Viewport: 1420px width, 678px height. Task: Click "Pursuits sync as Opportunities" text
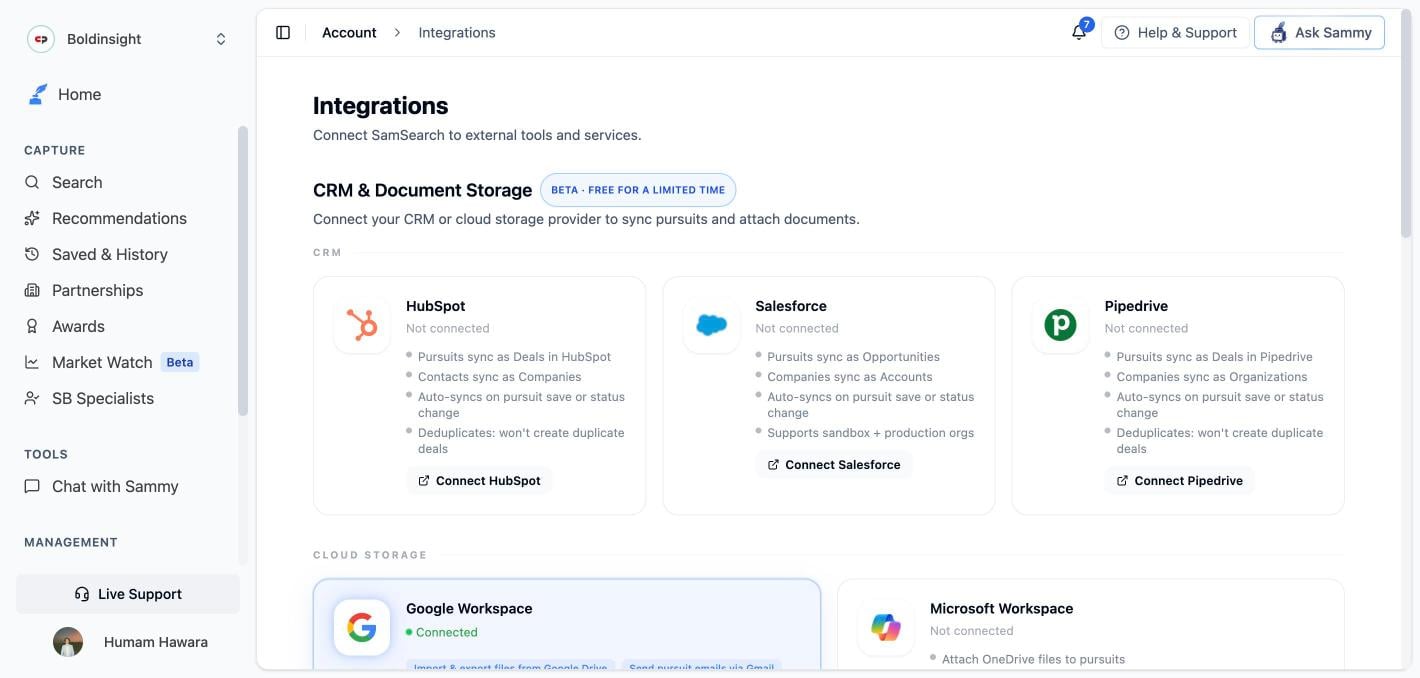(853, 357)
